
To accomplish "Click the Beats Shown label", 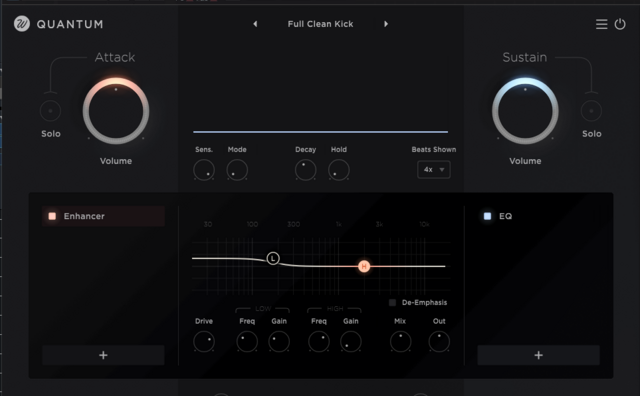I will tap(433, 149).
